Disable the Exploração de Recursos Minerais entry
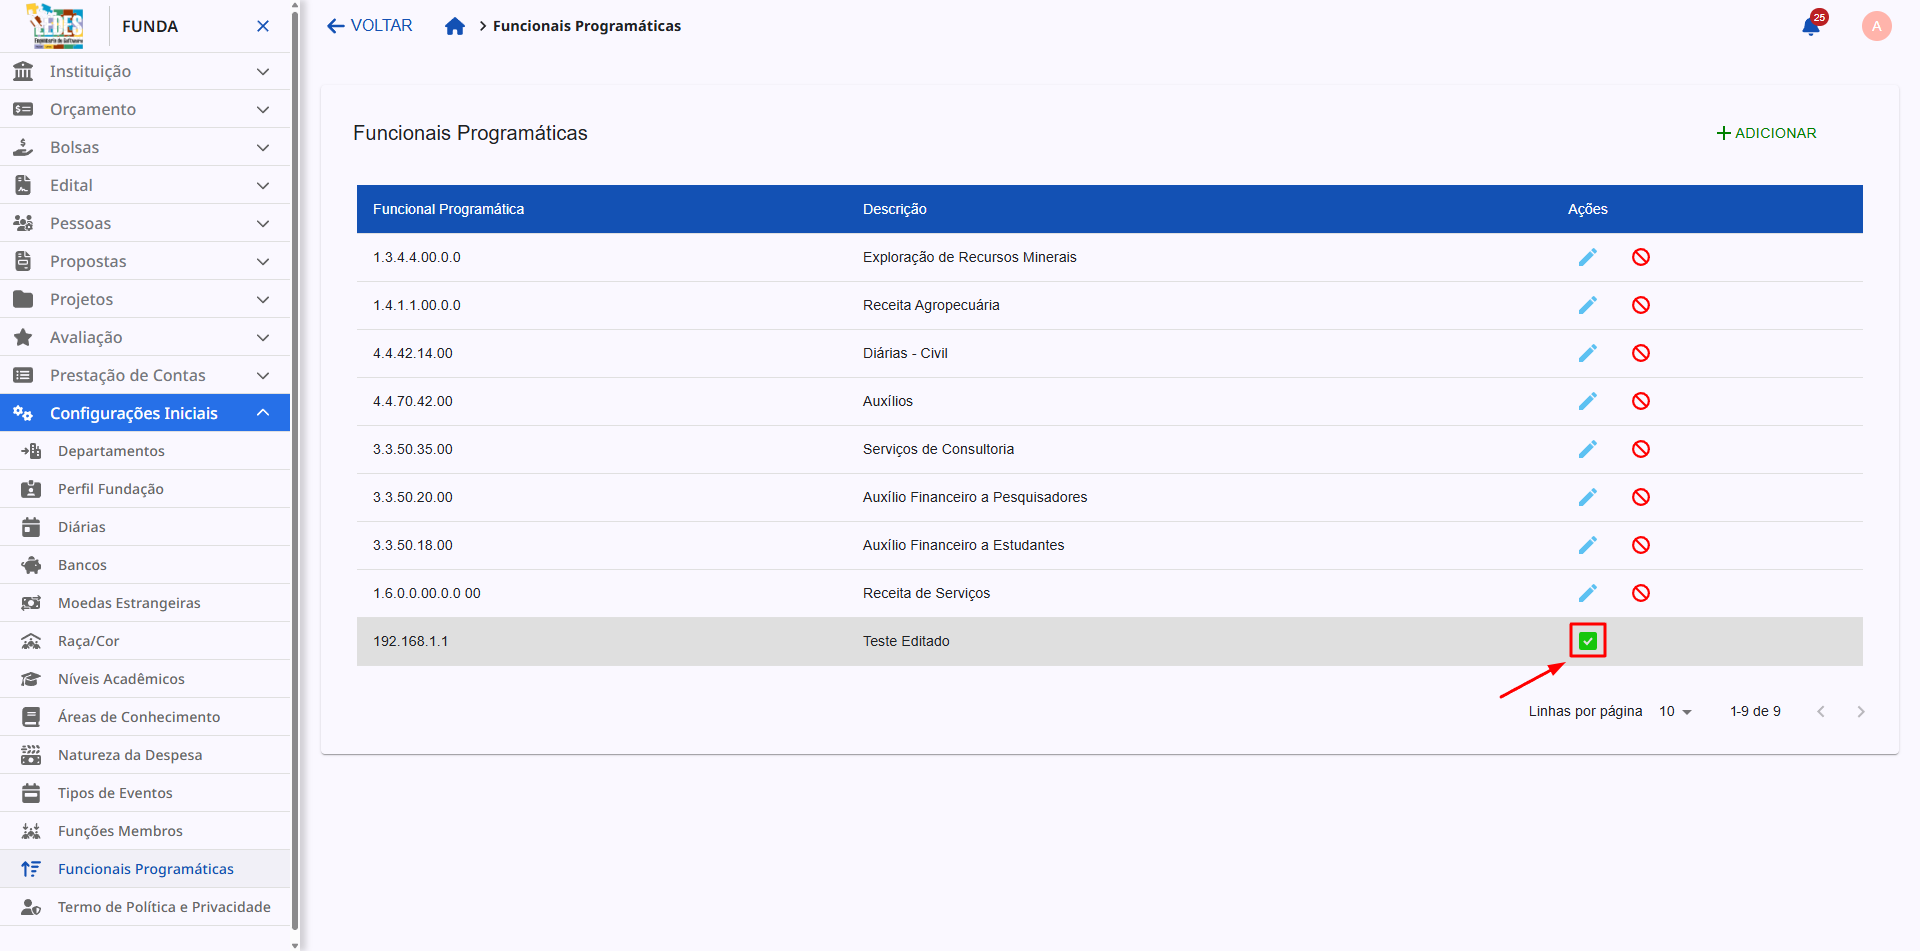This screenshot has height=951, width=1920. (1640, 257)
